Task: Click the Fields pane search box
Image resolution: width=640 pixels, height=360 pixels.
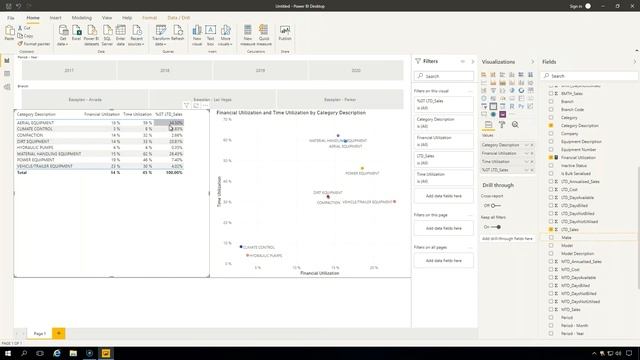Action: (x=589, y=76)
